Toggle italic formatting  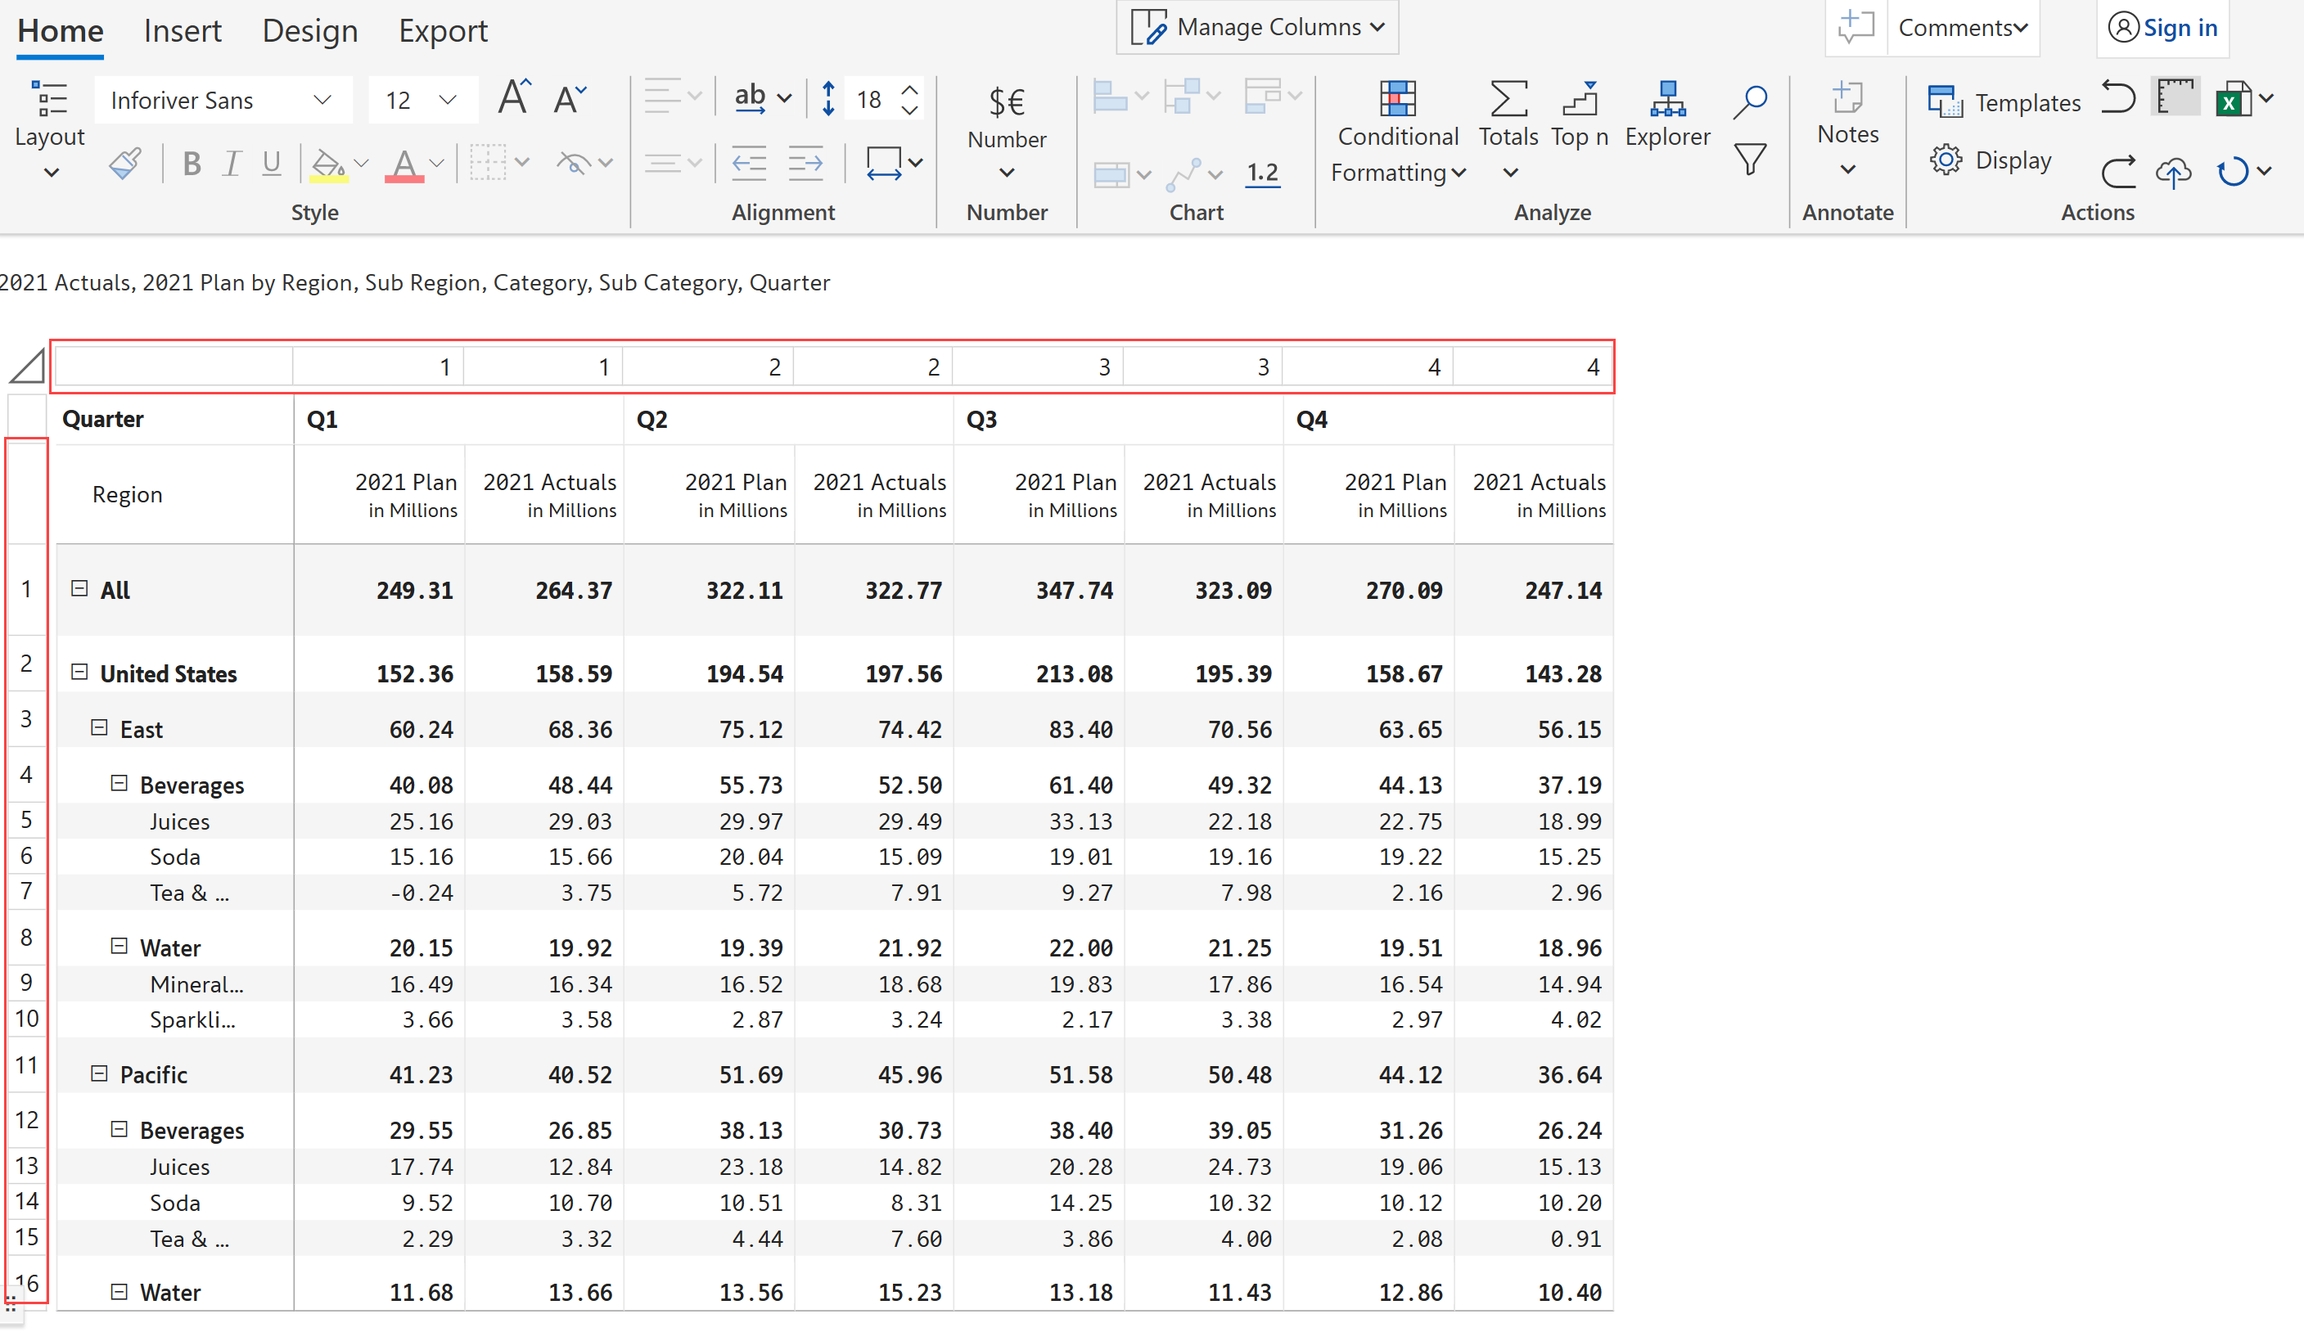point(231,163)
